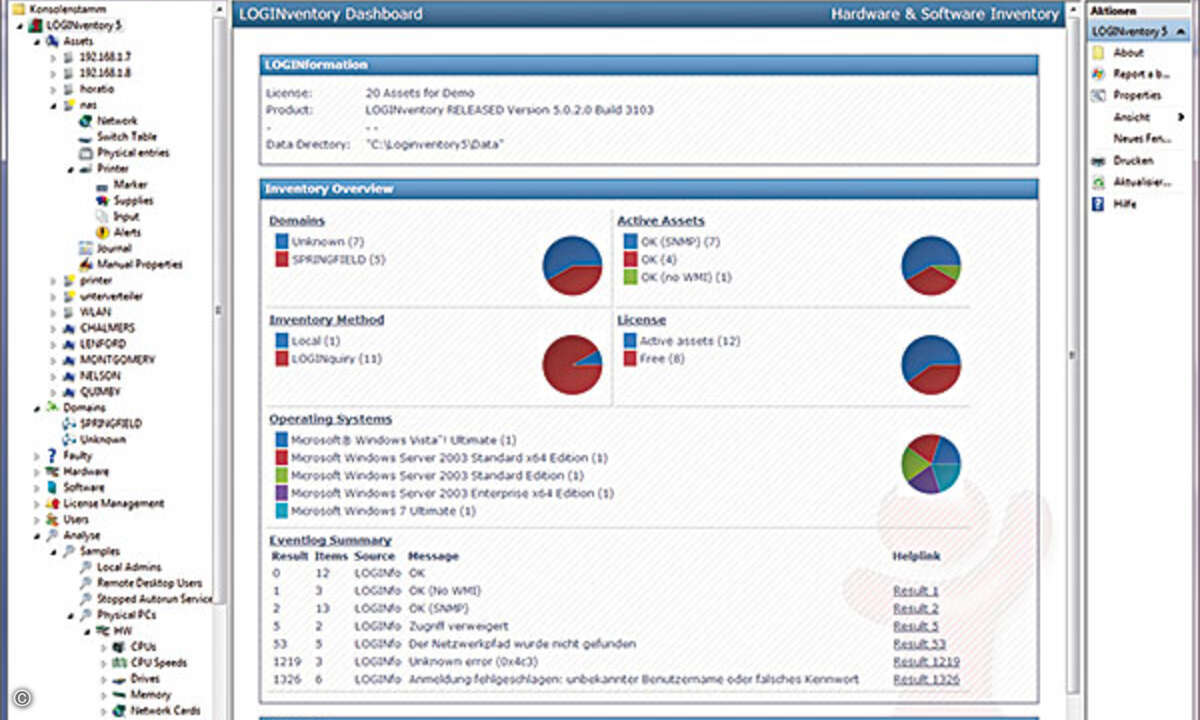Image resolution: width=1200 pixels, height=720 pixels.
Task: Open the Inventory Method link
Action: 326,320
